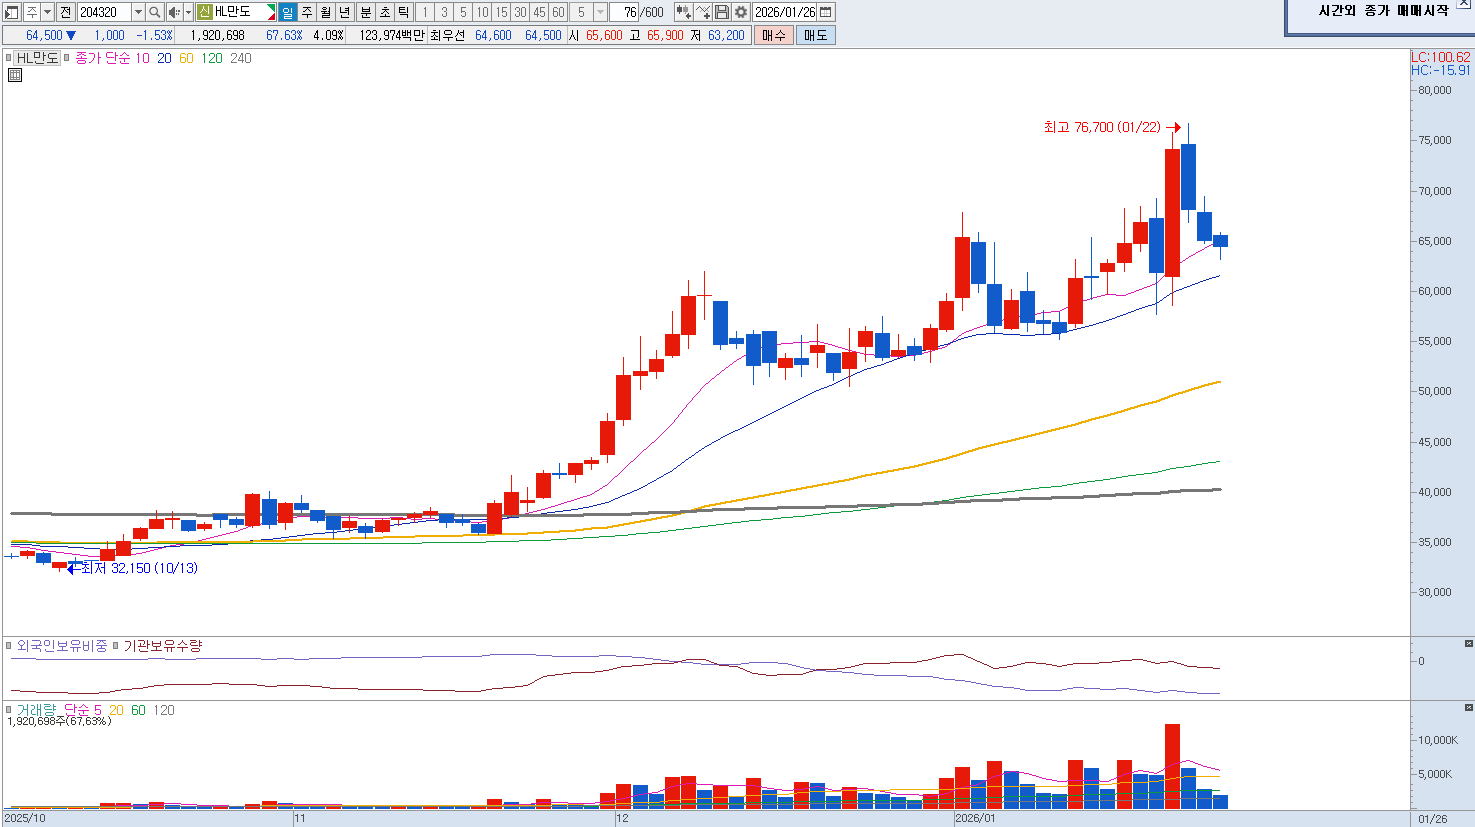This screenshot has height=827, width=1475.
Task: Expand the stock code 204320 dropdown
Action: pyautogui.click(x=139, y=12)
